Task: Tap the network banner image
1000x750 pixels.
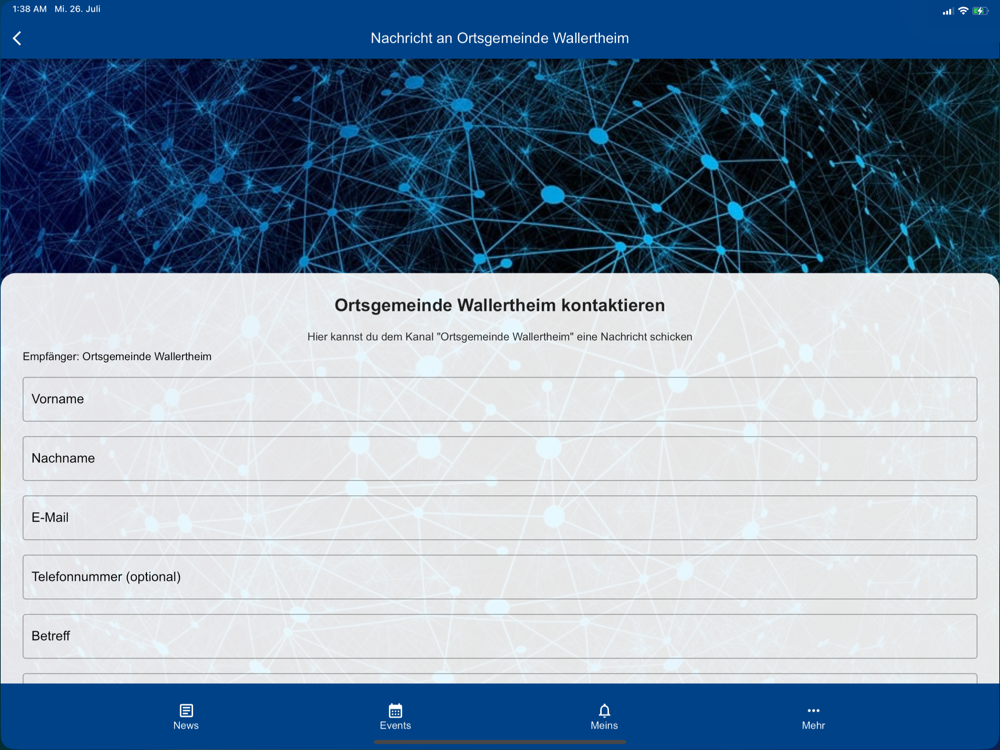Action: pos(500,166)
